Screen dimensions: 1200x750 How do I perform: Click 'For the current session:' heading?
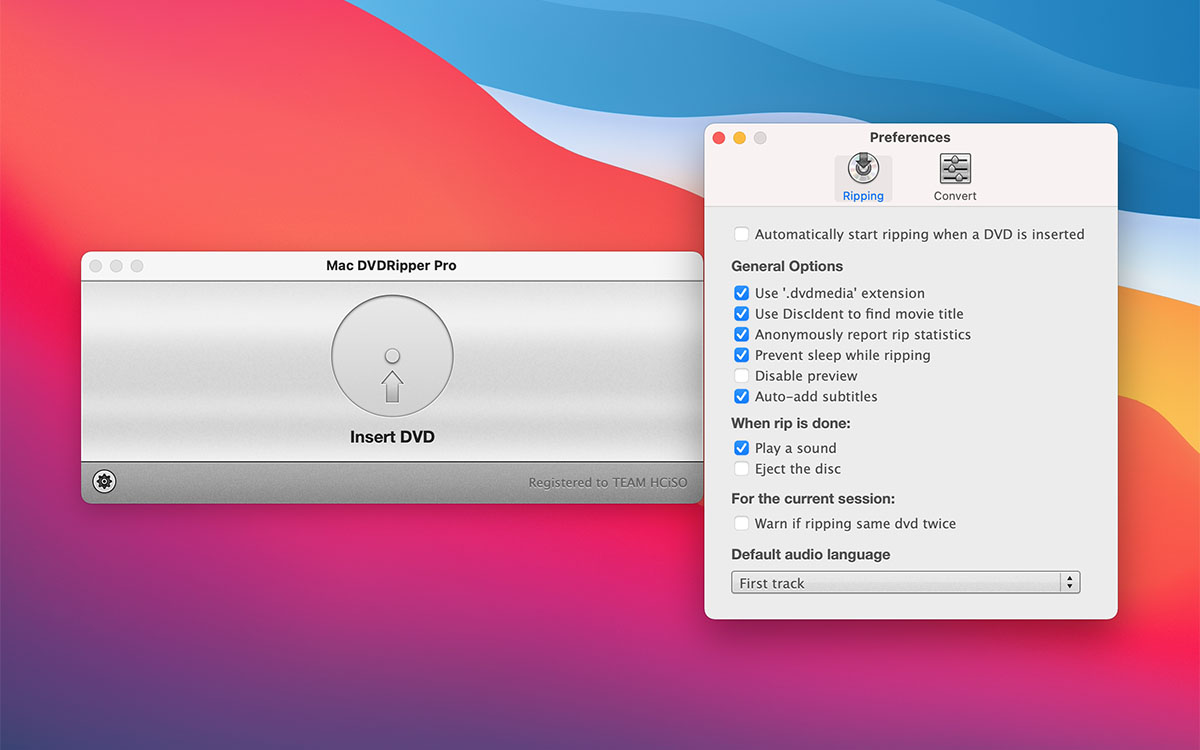[813, 498]
